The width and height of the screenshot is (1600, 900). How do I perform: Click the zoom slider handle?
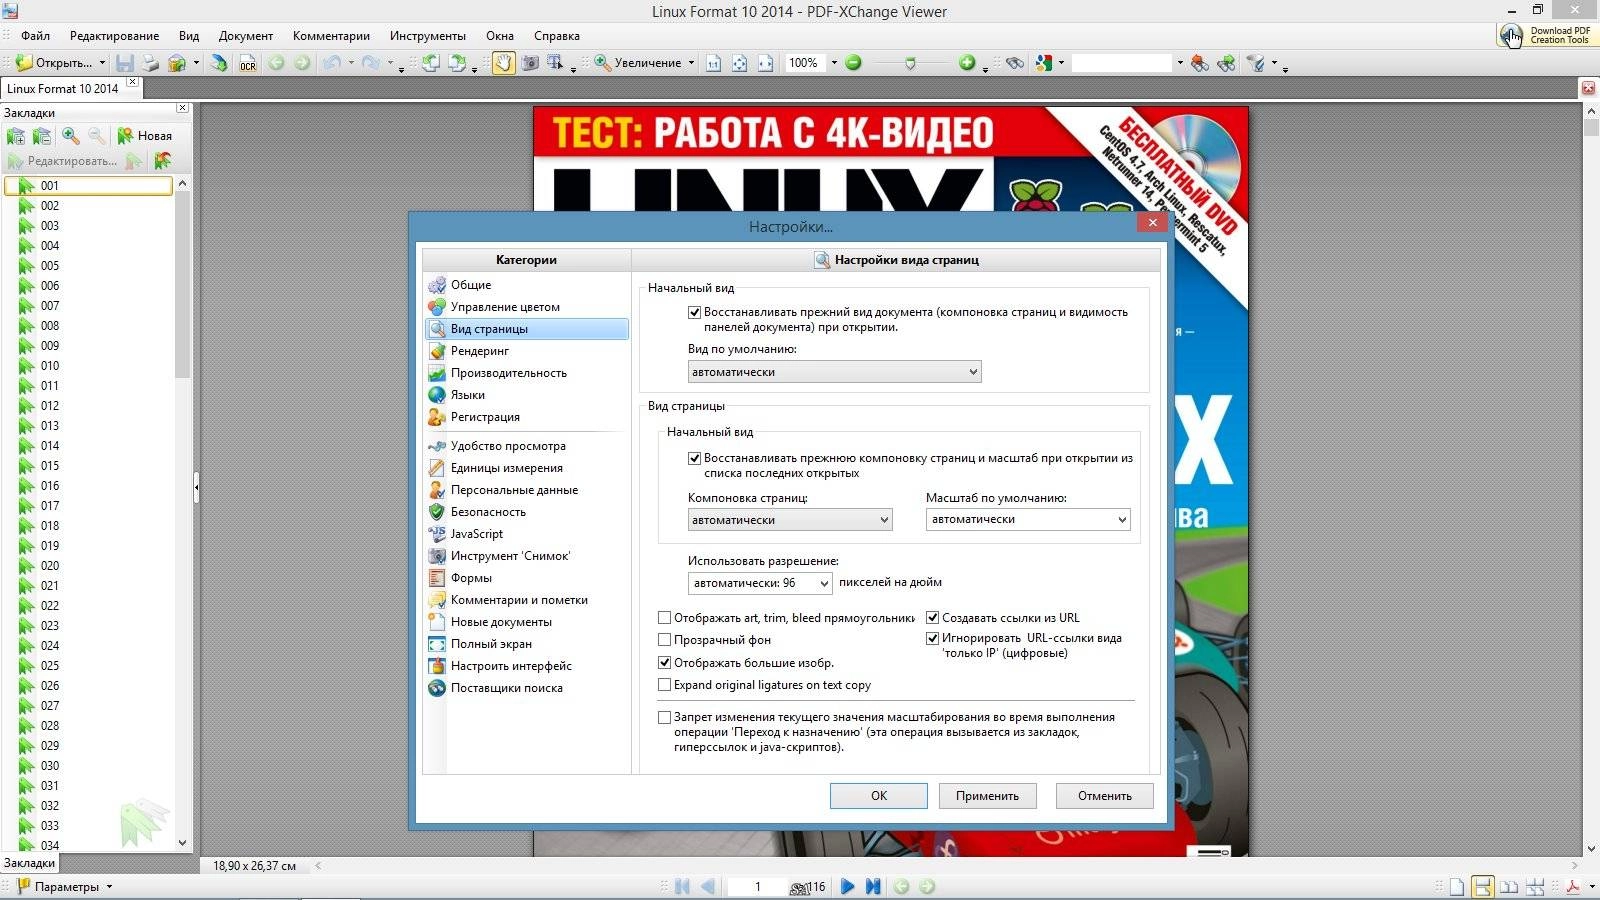tap(910, 63)
